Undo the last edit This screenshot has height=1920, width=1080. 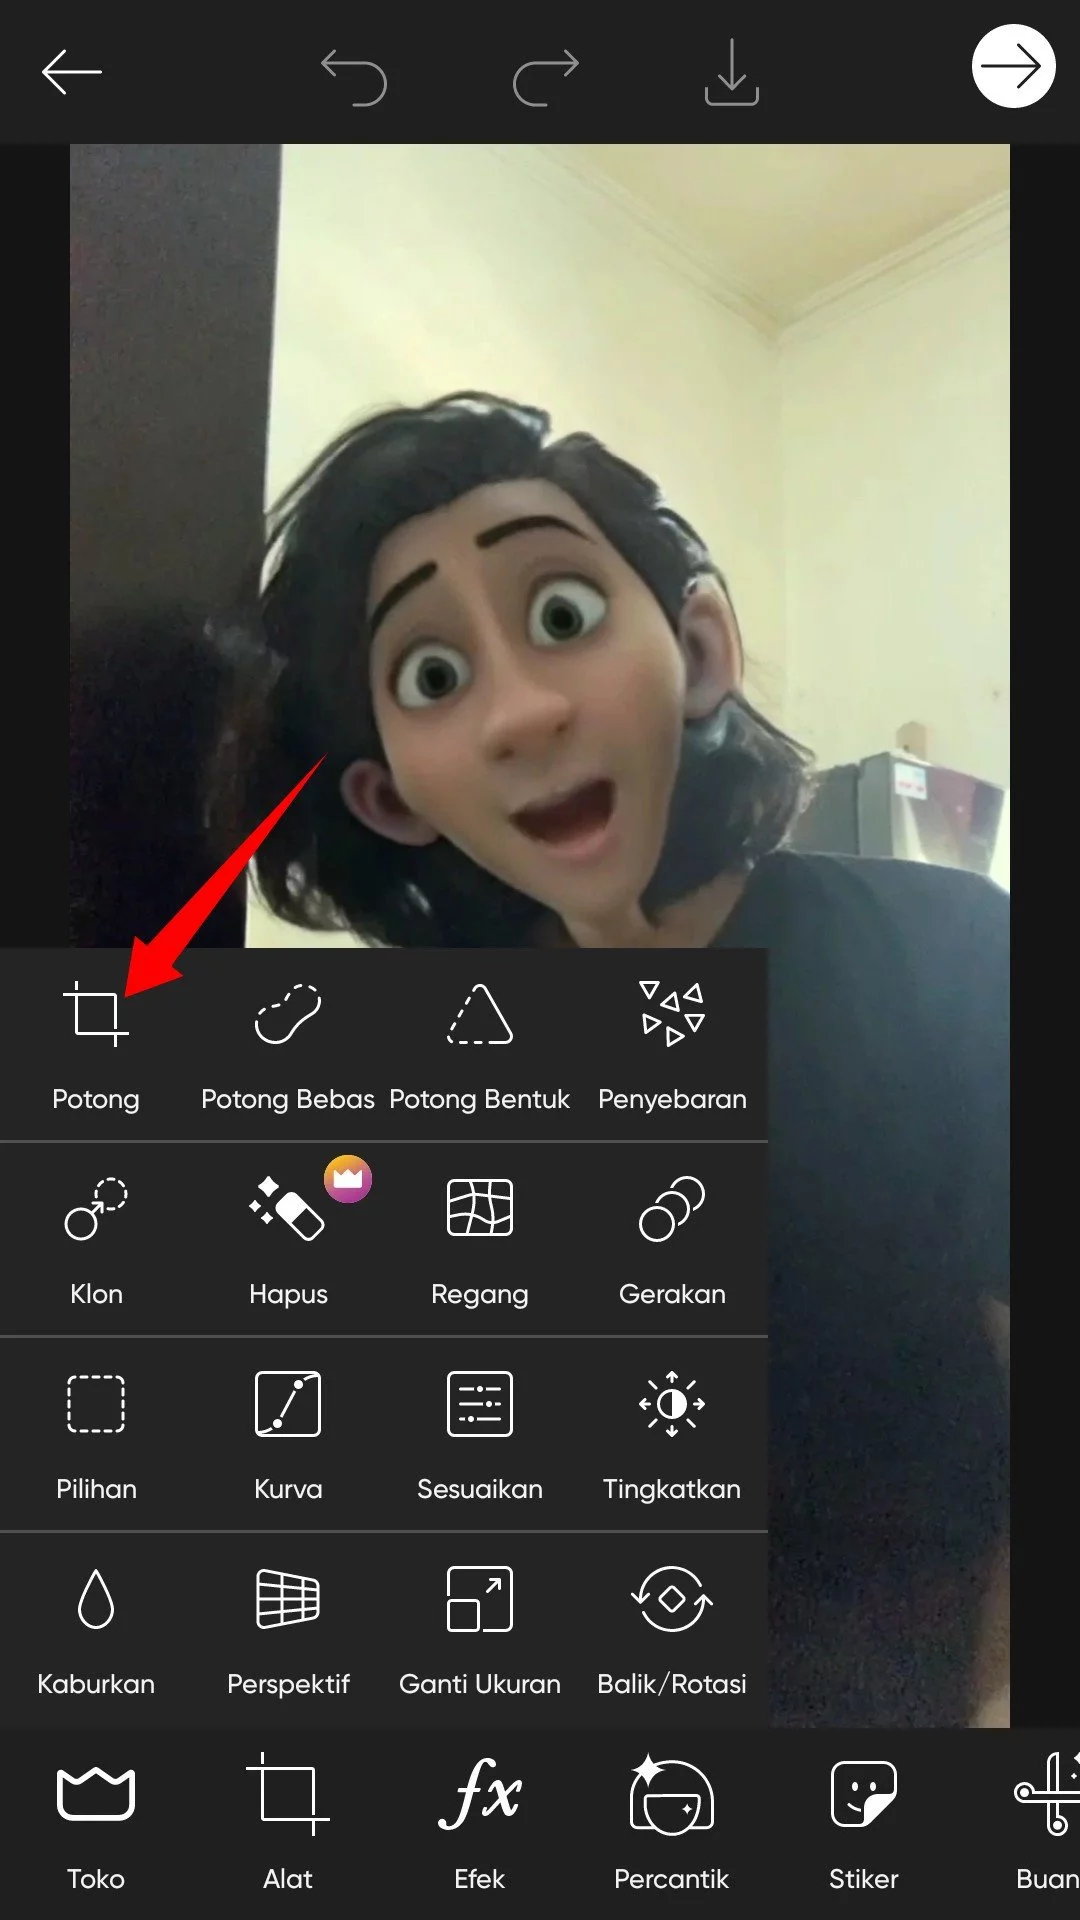coord(354,78)
